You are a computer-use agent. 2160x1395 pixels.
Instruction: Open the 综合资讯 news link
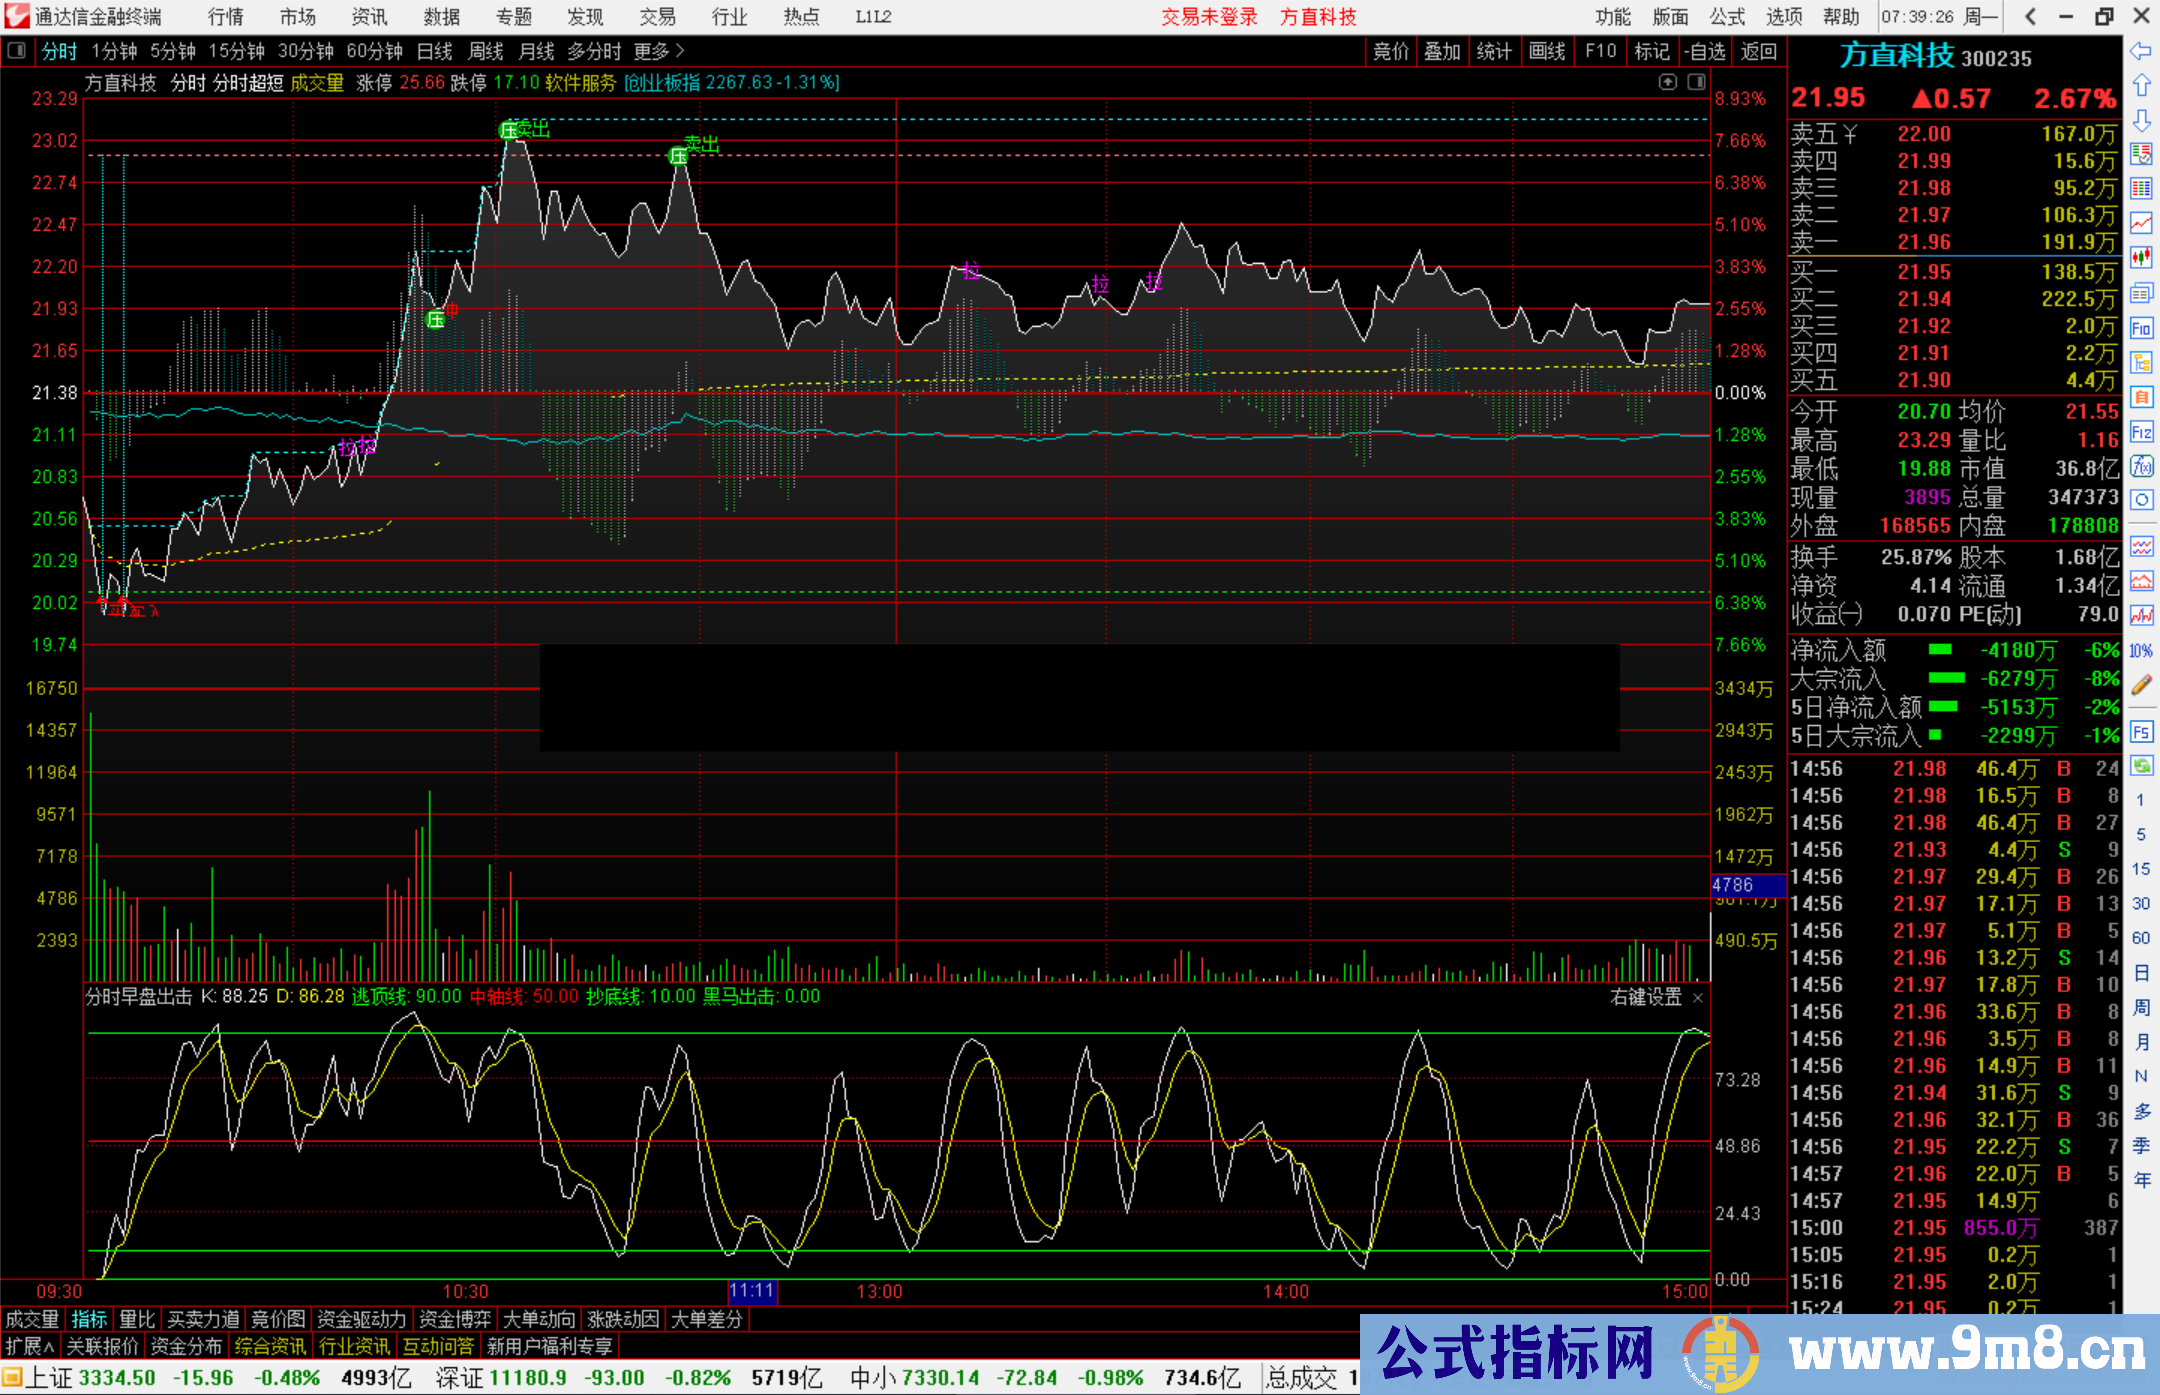(270, 1346)
